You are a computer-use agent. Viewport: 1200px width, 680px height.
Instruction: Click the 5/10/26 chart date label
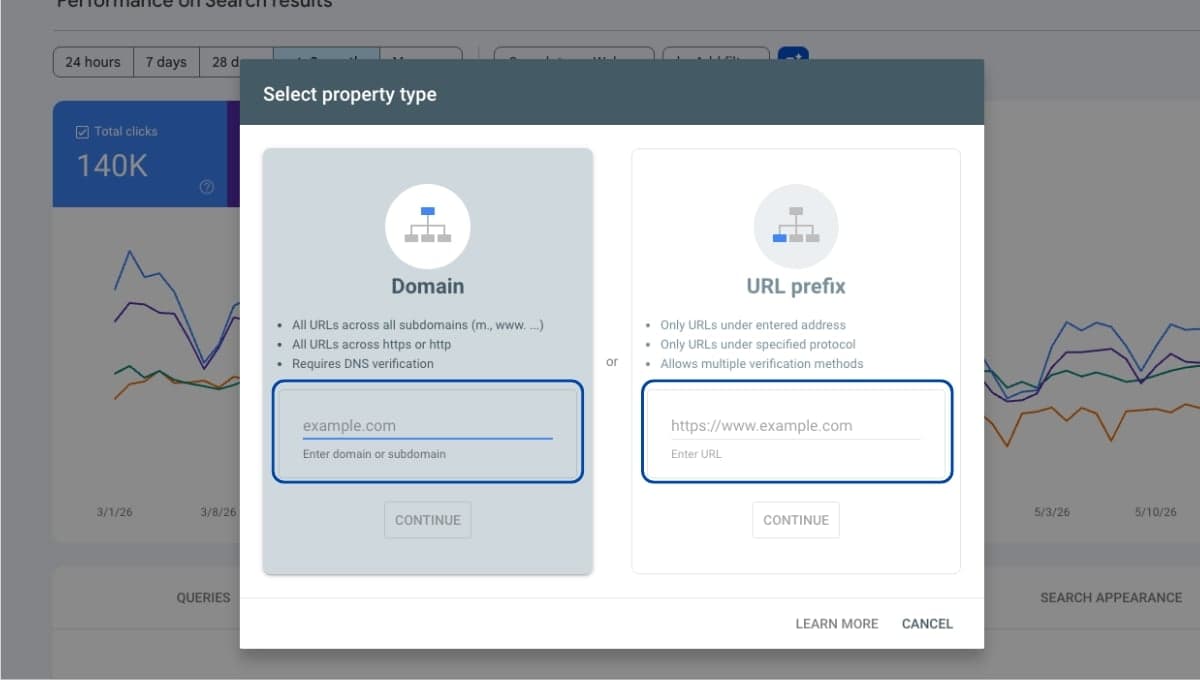pyautogui.click(x=1158, y=512)
